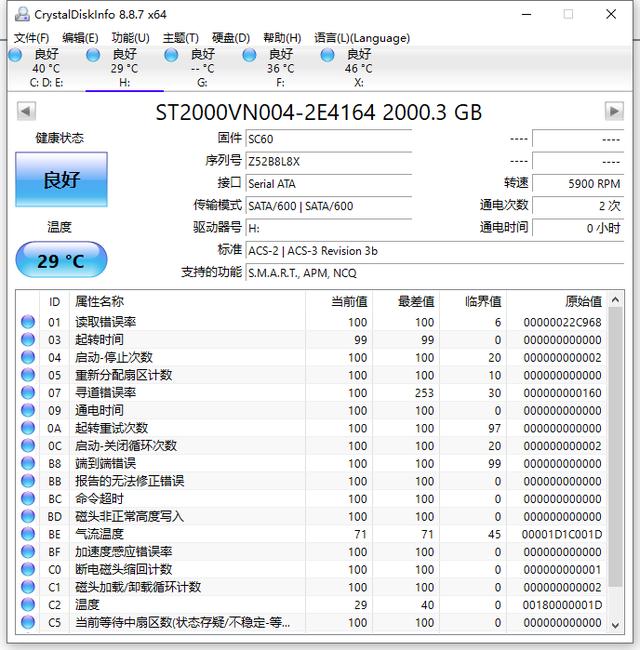Open the 硬盘(D) menu

pyautogui.click(x=231, y=38)
